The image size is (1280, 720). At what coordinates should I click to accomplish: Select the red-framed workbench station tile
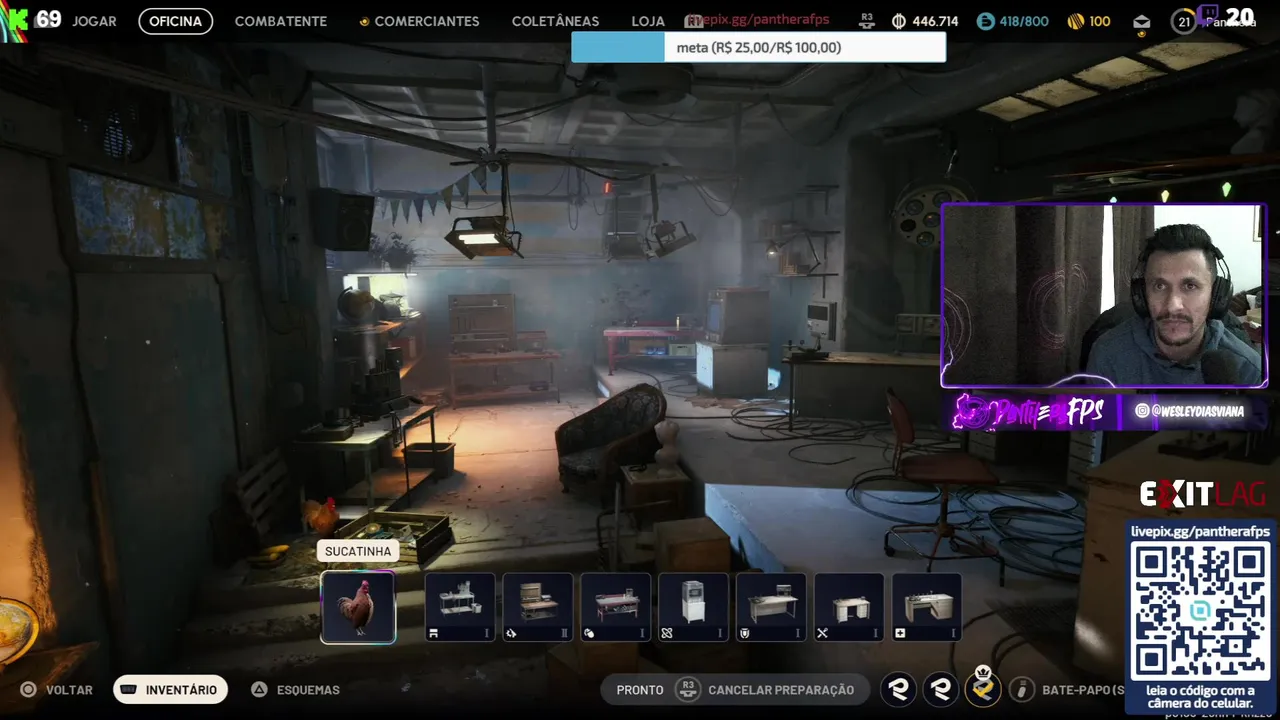616,607
